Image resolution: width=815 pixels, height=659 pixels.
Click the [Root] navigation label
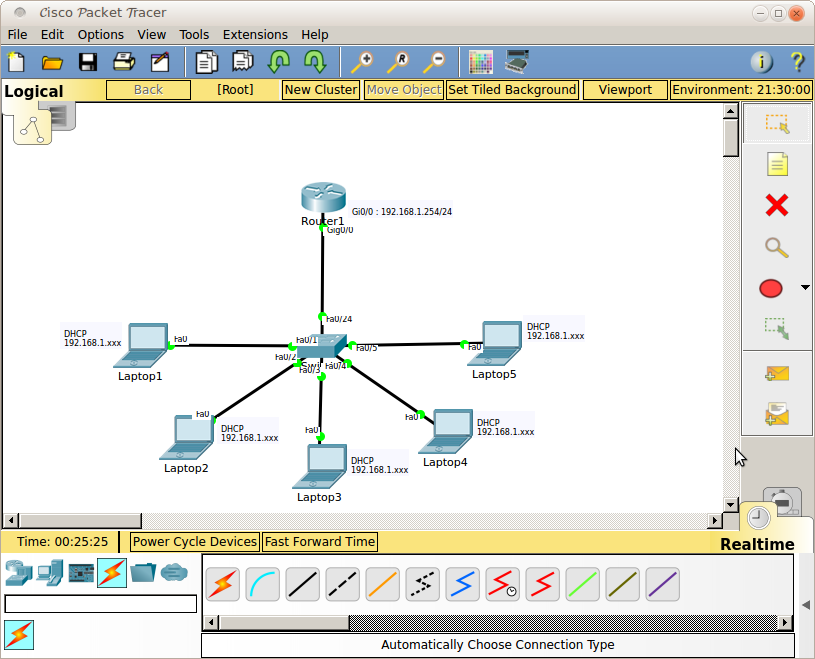[x=235, y=90]
